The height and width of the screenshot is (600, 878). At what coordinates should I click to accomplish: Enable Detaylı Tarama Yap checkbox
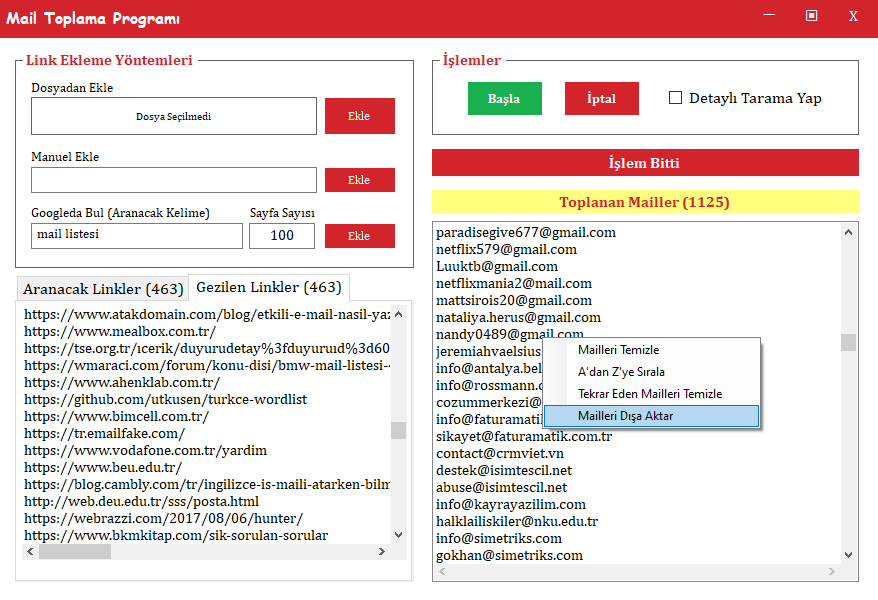point(675,98)
